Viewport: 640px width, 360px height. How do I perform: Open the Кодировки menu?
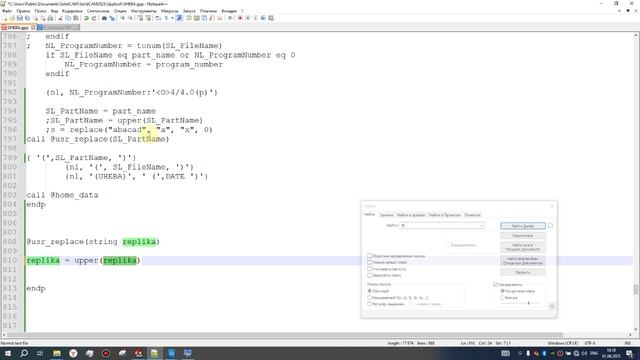[72, 11]
